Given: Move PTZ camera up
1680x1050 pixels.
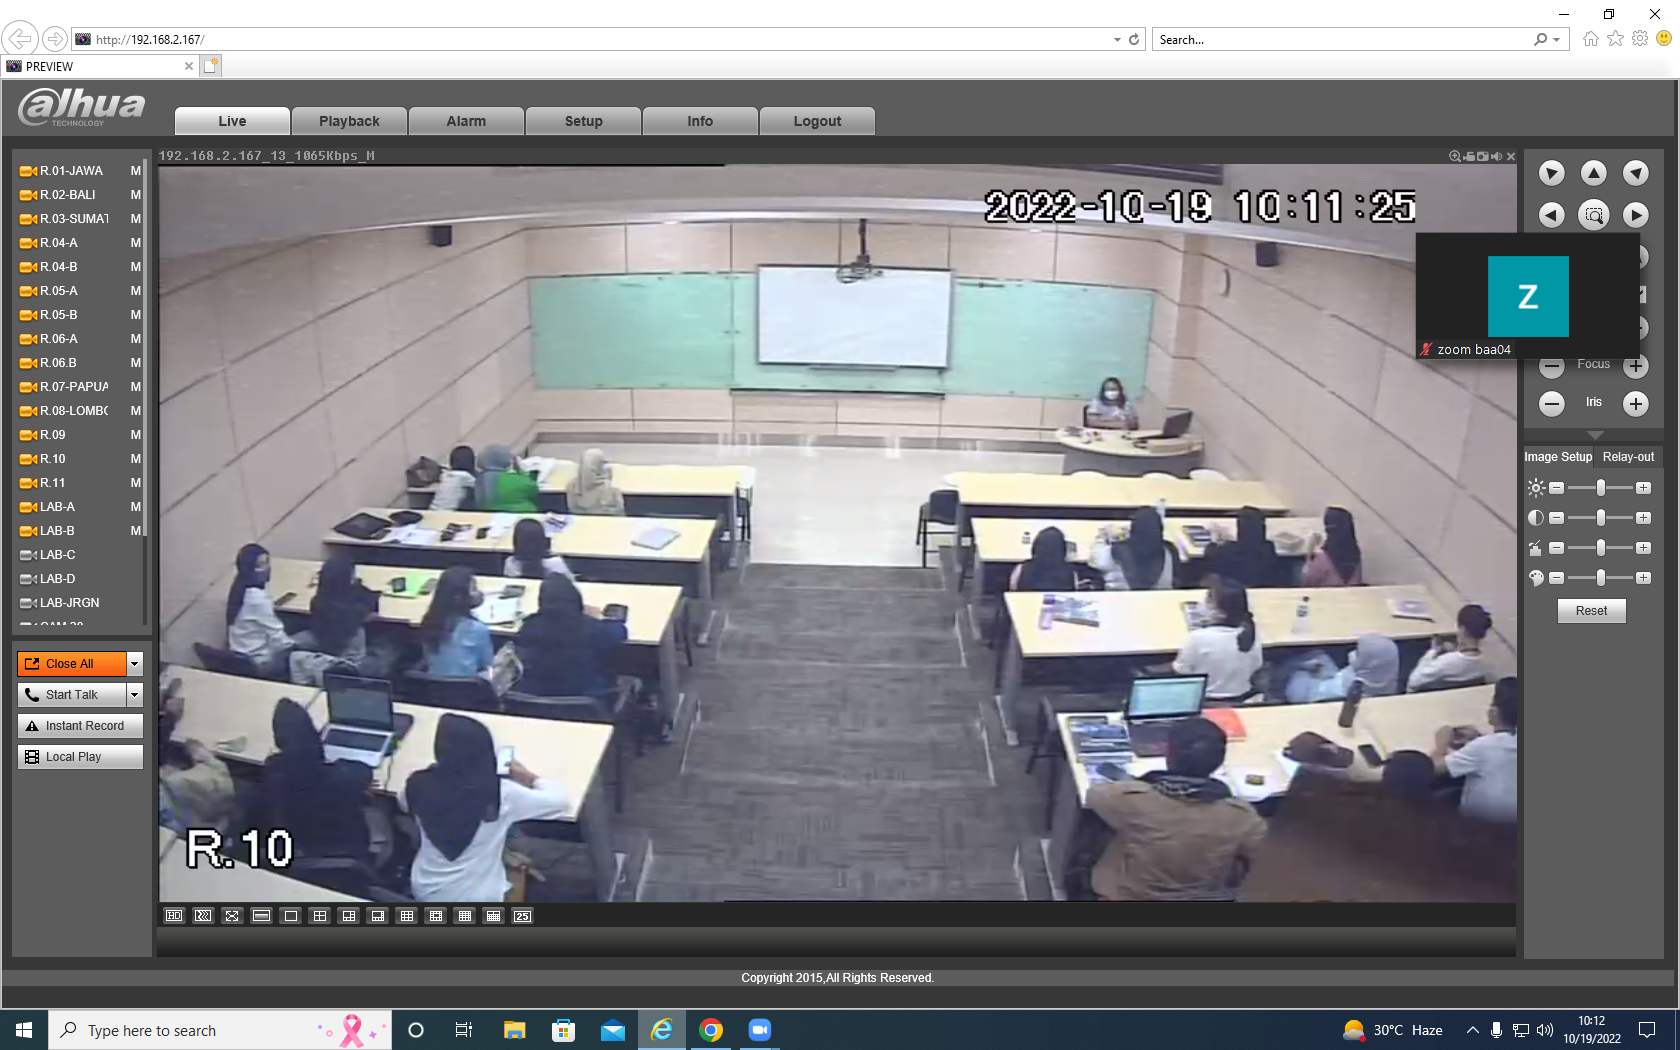Looking at the screenshot, I should point(1594,173).
